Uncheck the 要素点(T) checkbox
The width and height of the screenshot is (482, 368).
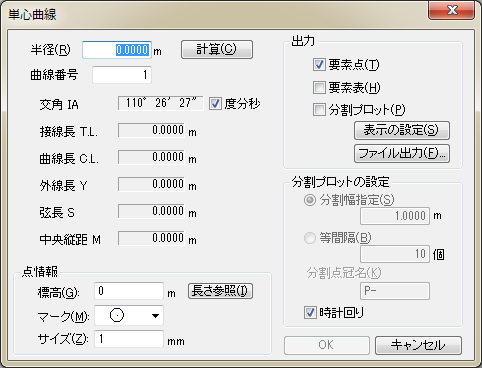(319, 64)
